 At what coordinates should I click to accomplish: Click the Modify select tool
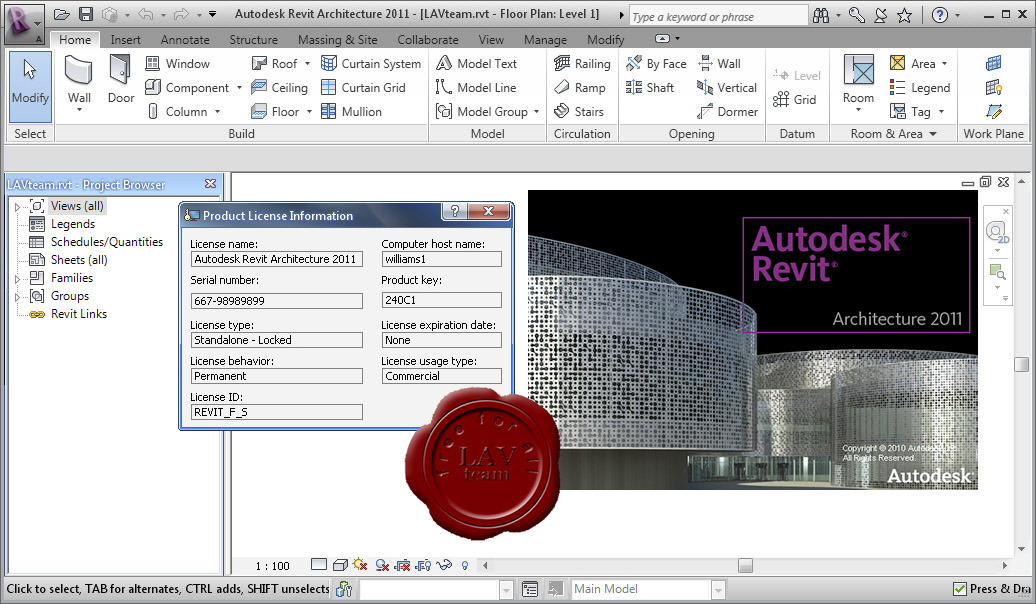[x=30, y=85]
